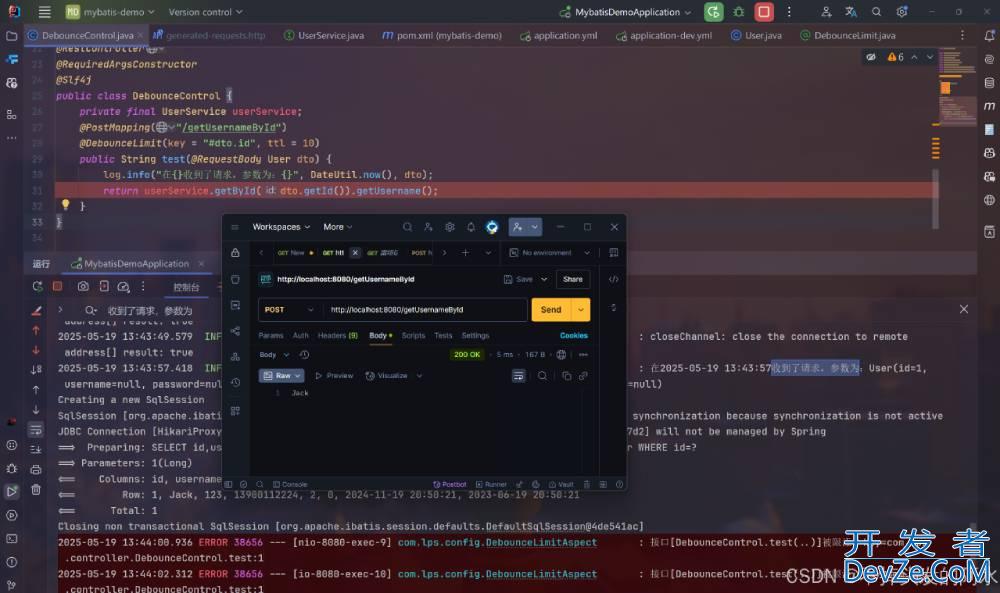Open the Headers tab in Postman
Screen dimensions: 1000x593
click(x=337, y=336)
